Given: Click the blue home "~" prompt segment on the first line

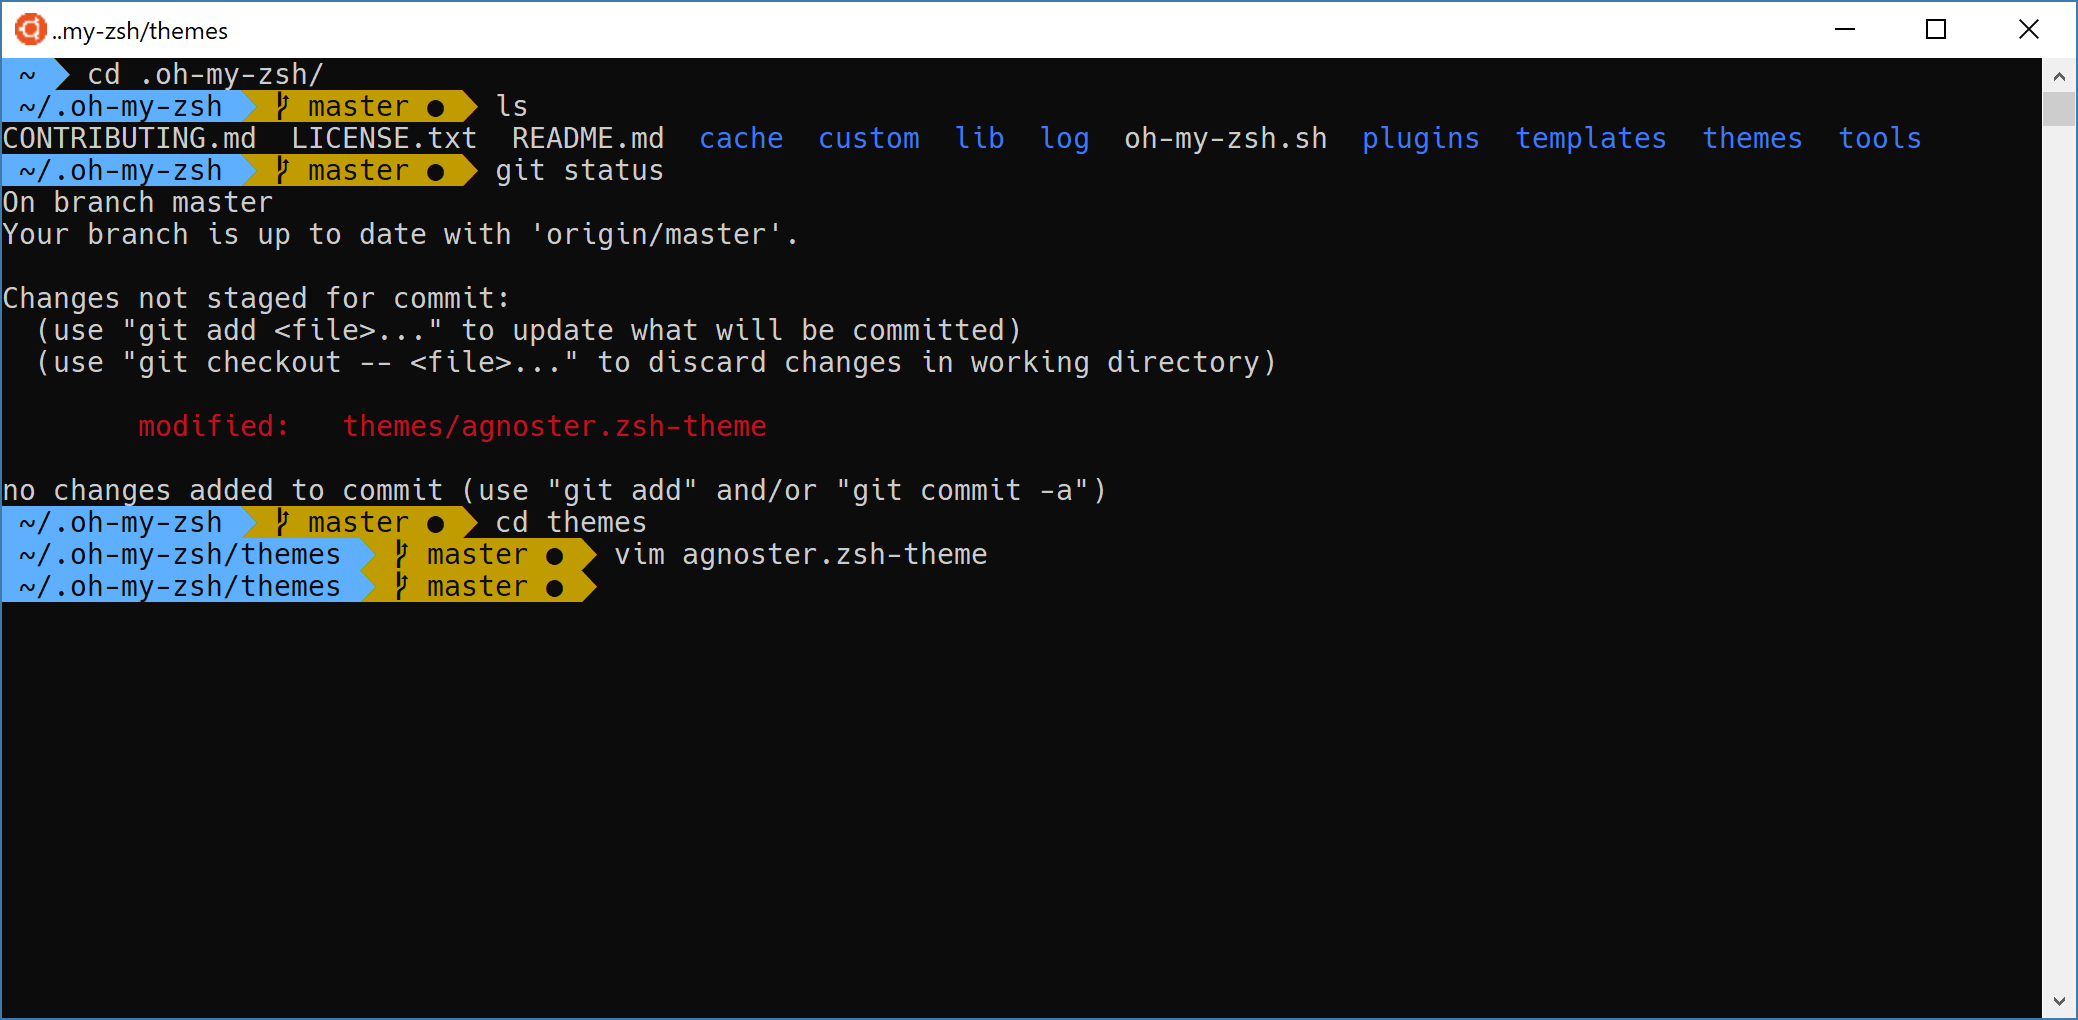Looking at the screenshot, I should click(28, 75).
